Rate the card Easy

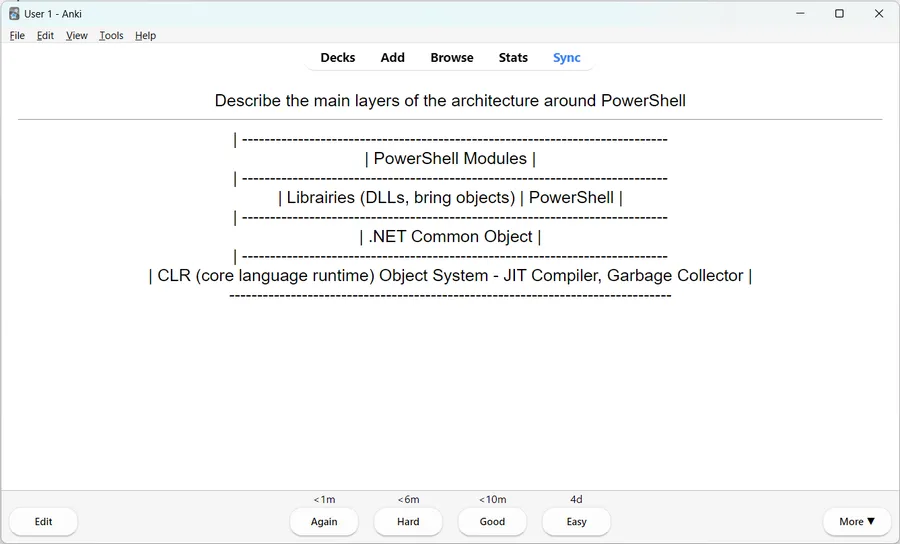tap(576, 522)
